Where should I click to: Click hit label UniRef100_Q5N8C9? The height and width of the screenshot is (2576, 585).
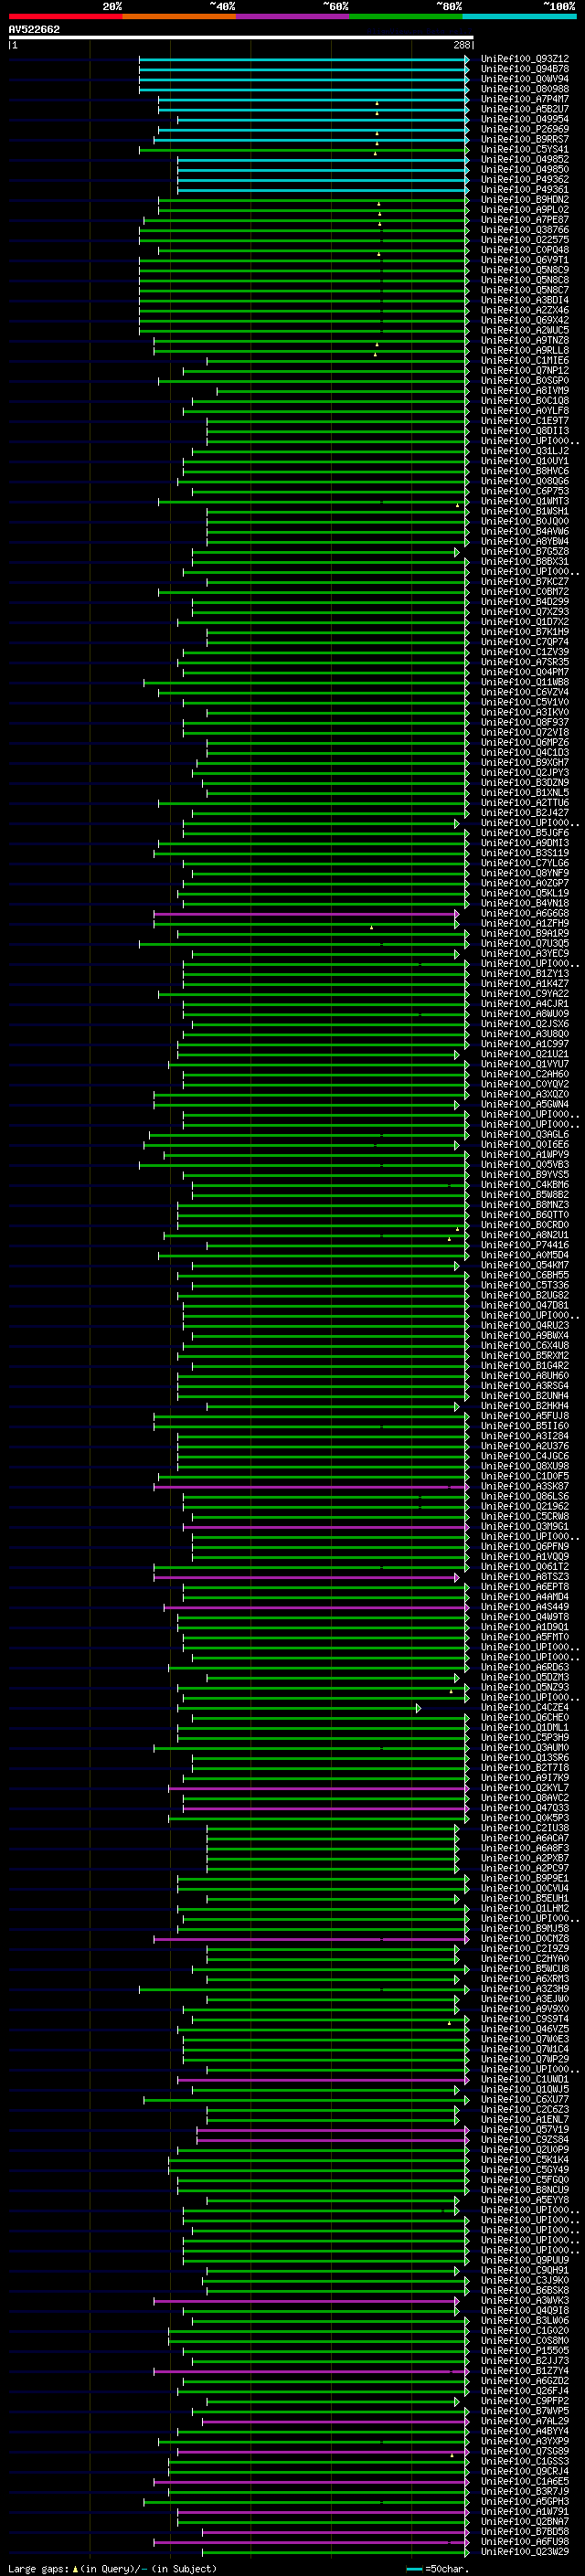coord(524,270)
